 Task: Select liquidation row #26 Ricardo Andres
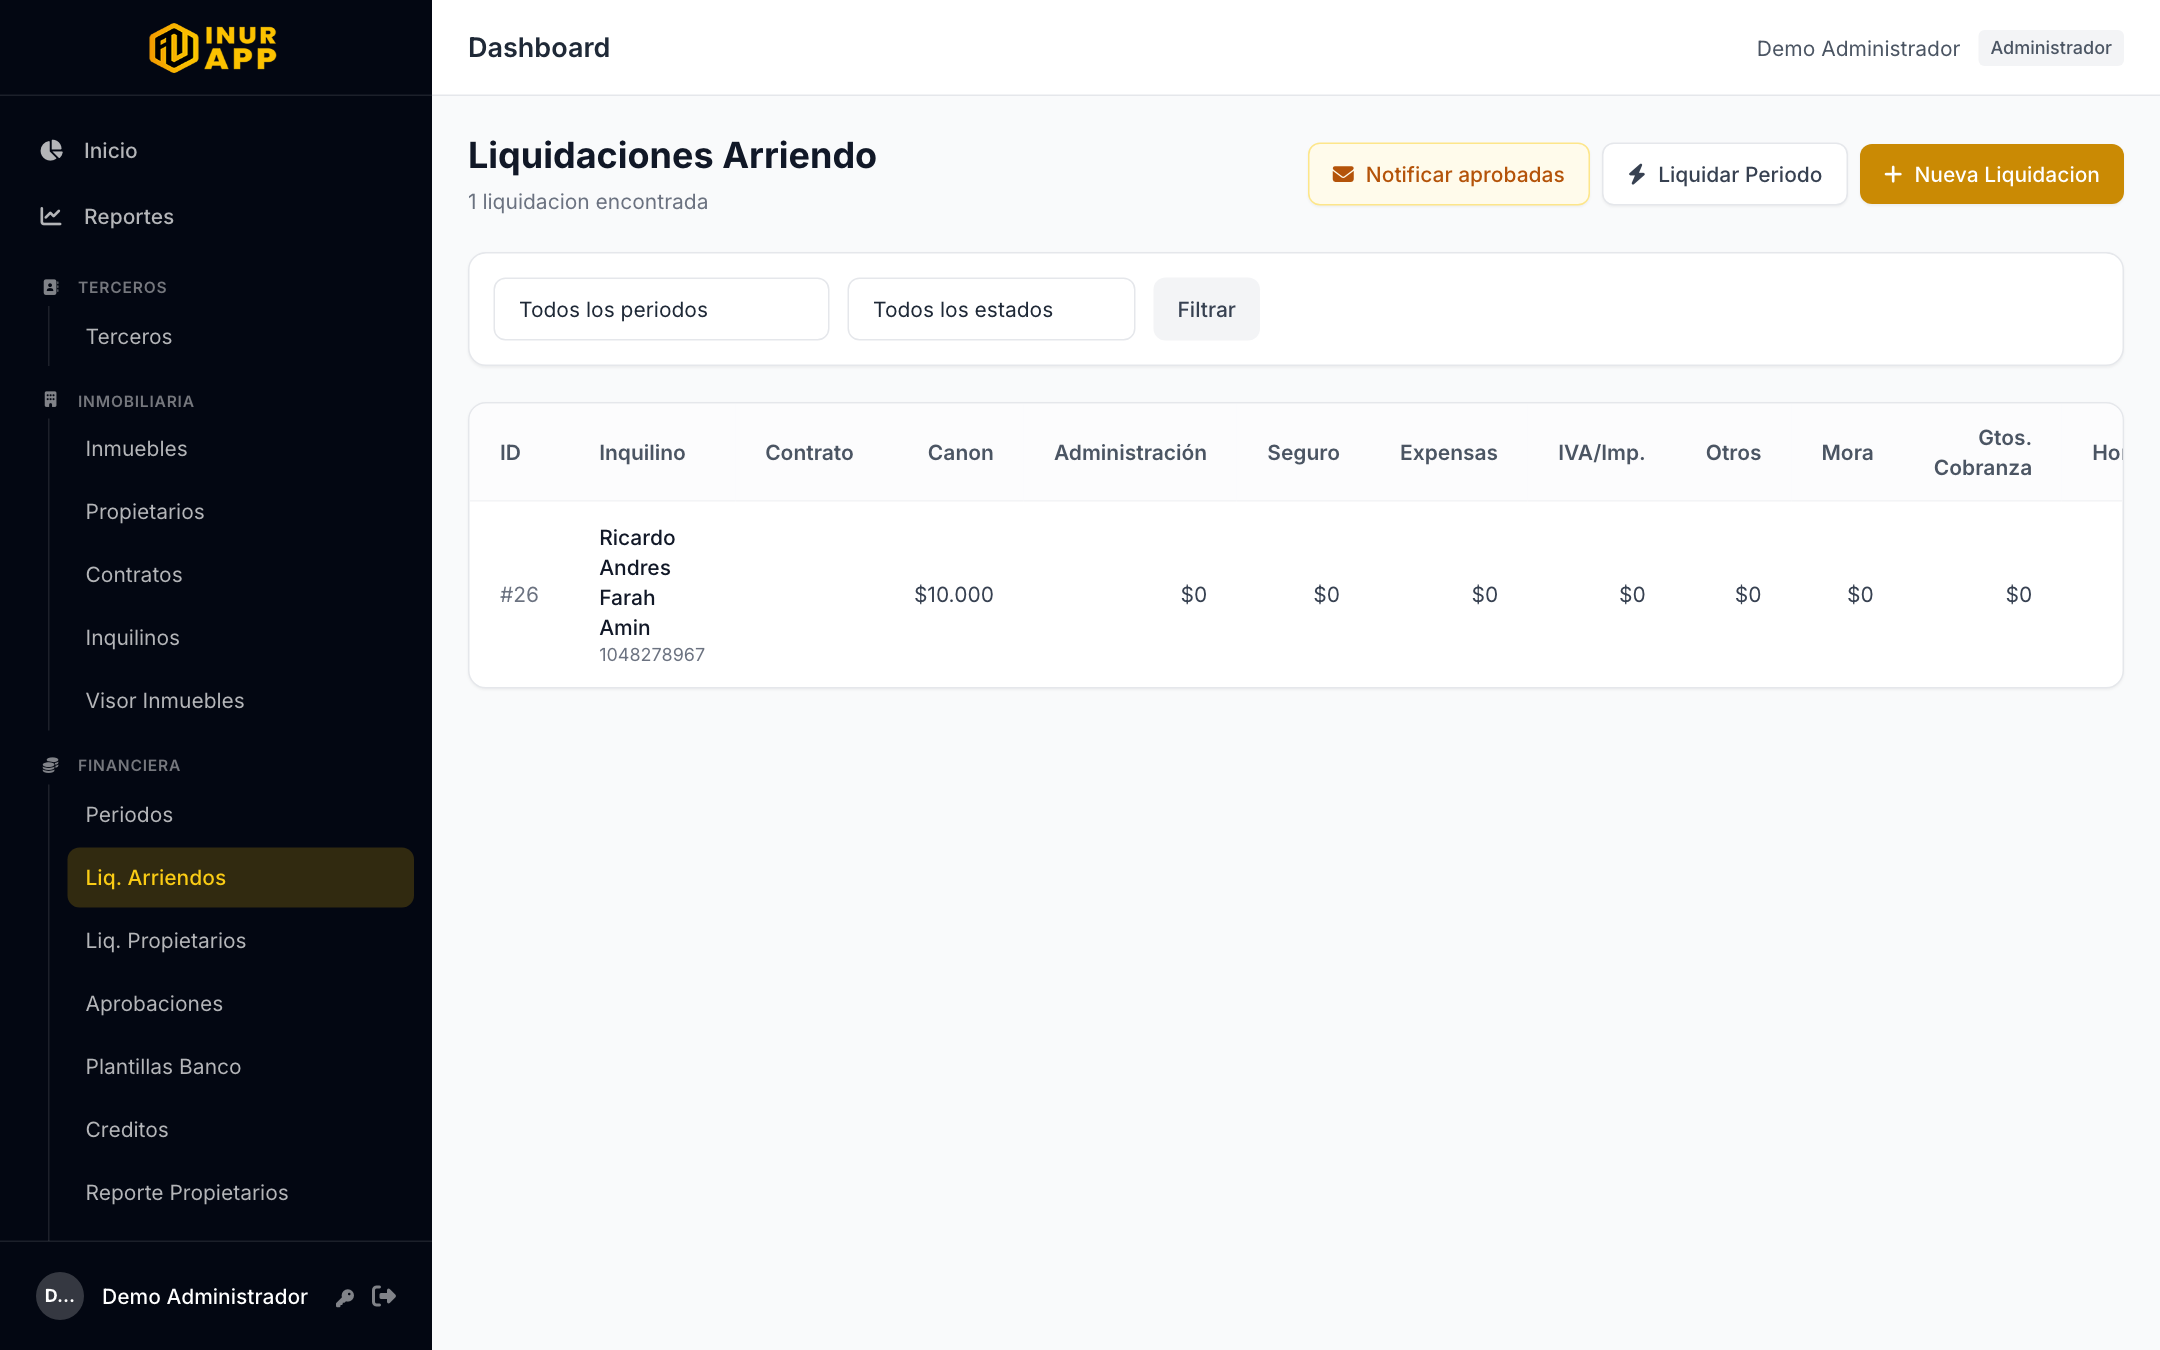[x=1295, y=594]
